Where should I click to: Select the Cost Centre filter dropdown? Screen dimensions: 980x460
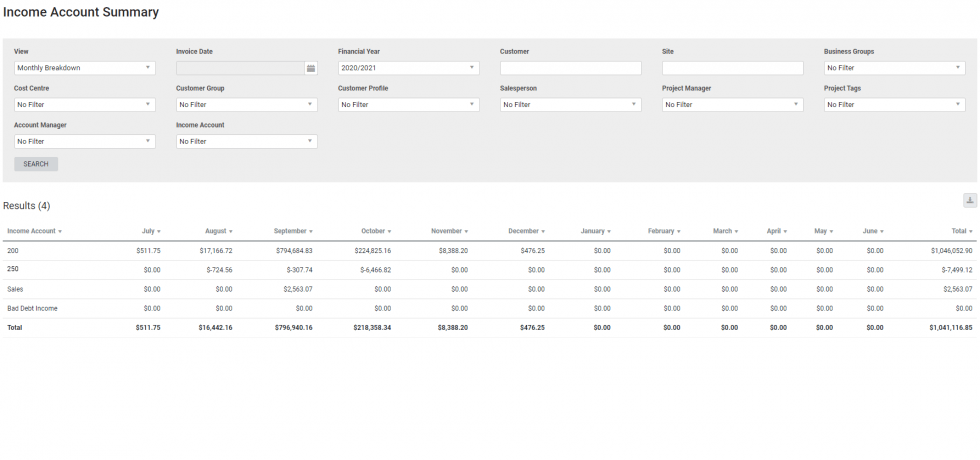pyautogui.click(x=85, y=104)
